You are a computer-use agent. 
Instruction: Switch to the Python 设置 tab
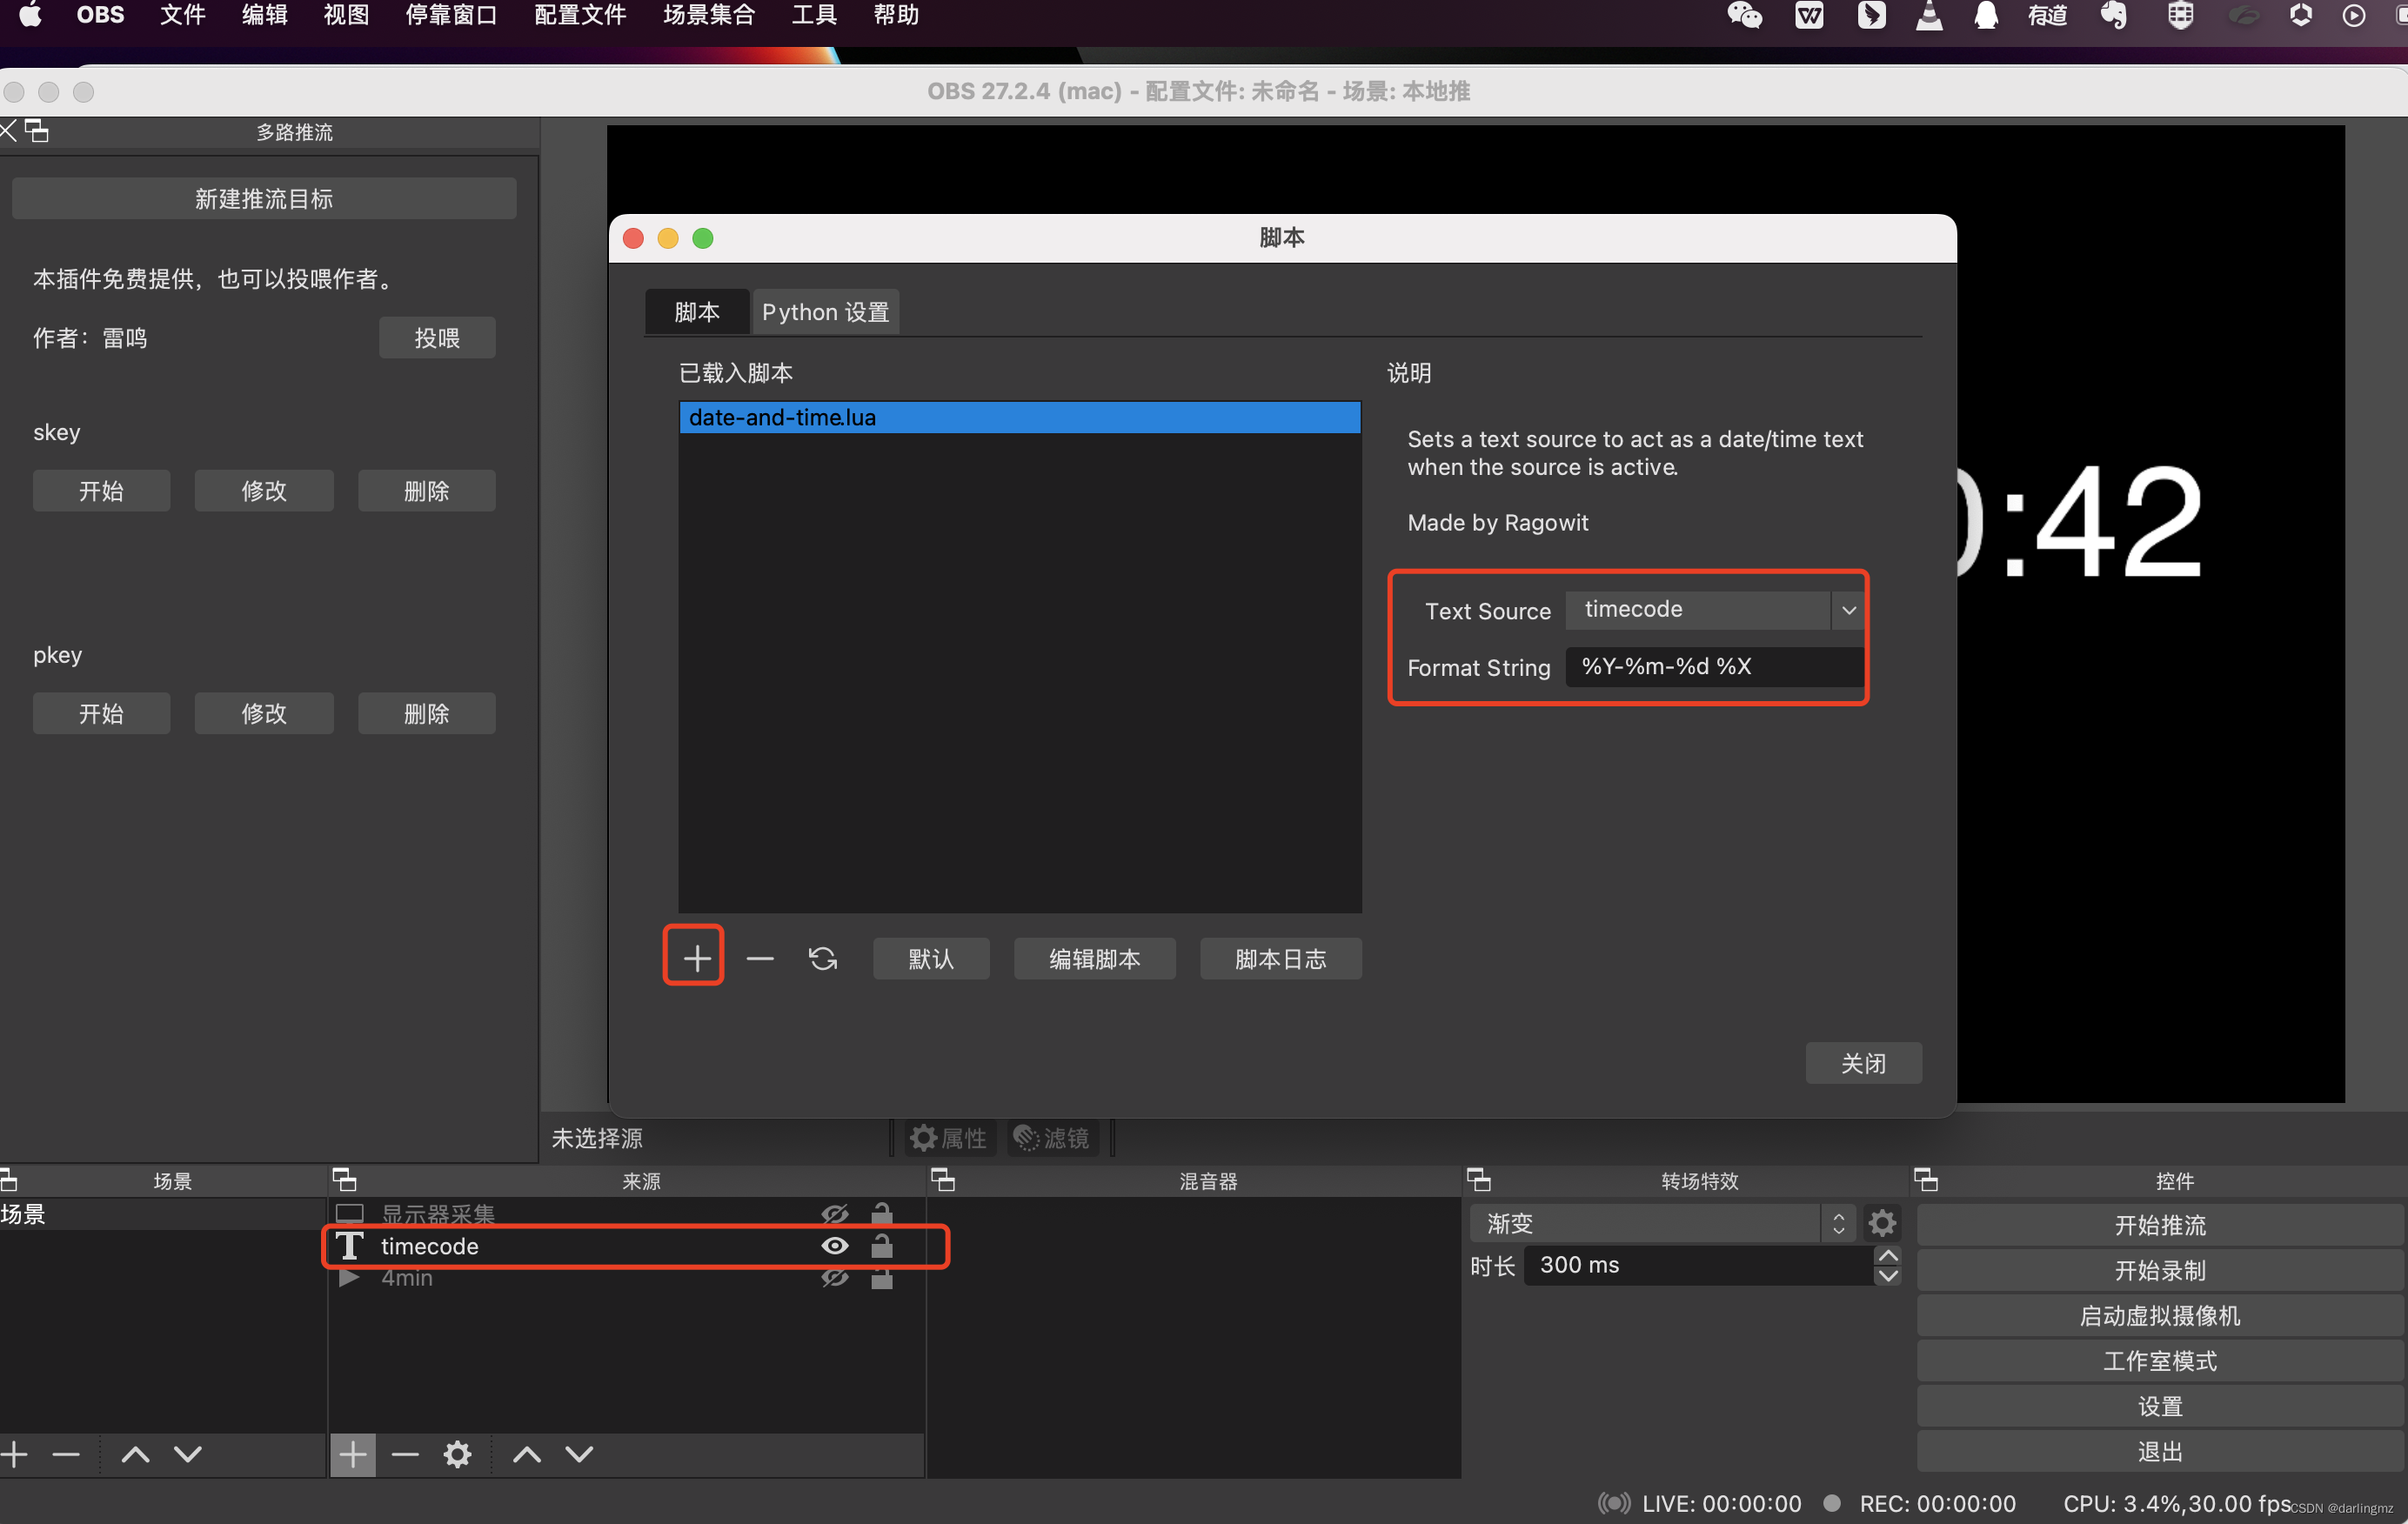pos(825,312)
